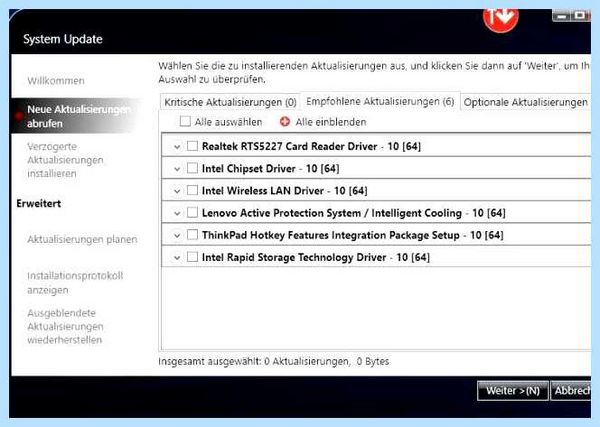Check Realtek RTS5227 Card Reader Driver box
Screen dimensions: 600x427
pos(192,146)
